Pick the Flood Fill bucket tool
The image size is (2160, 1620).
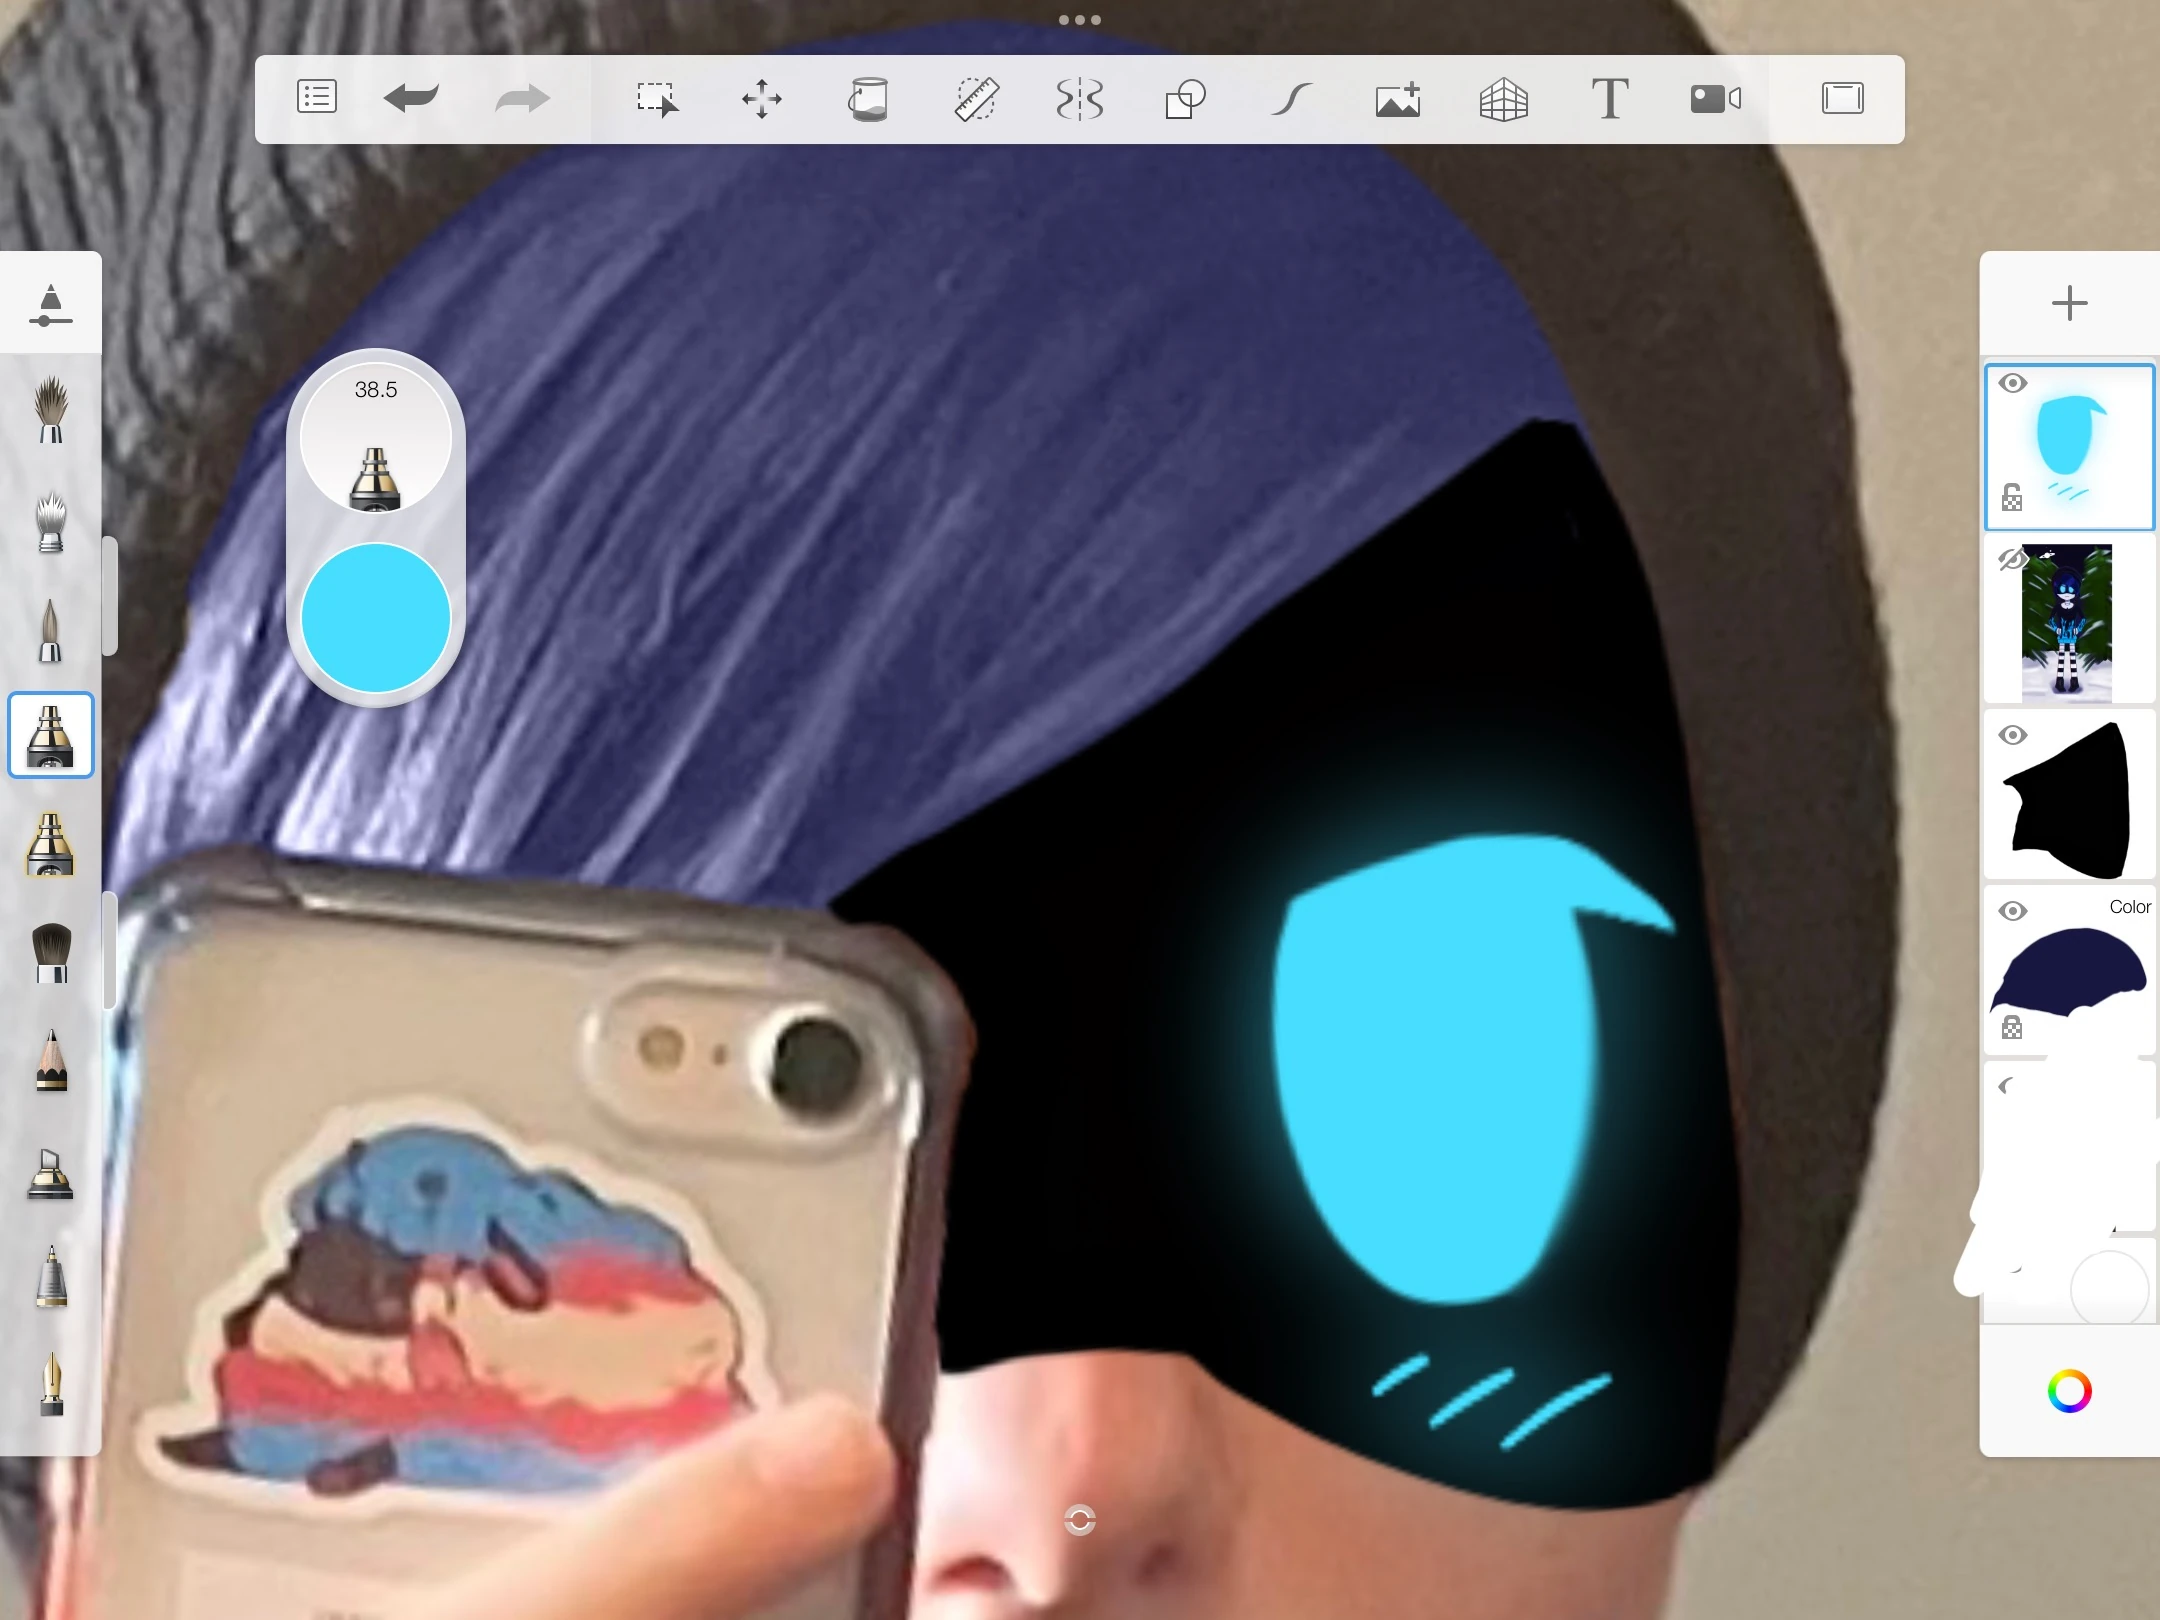pyautogui.click(x=868, y=99)
